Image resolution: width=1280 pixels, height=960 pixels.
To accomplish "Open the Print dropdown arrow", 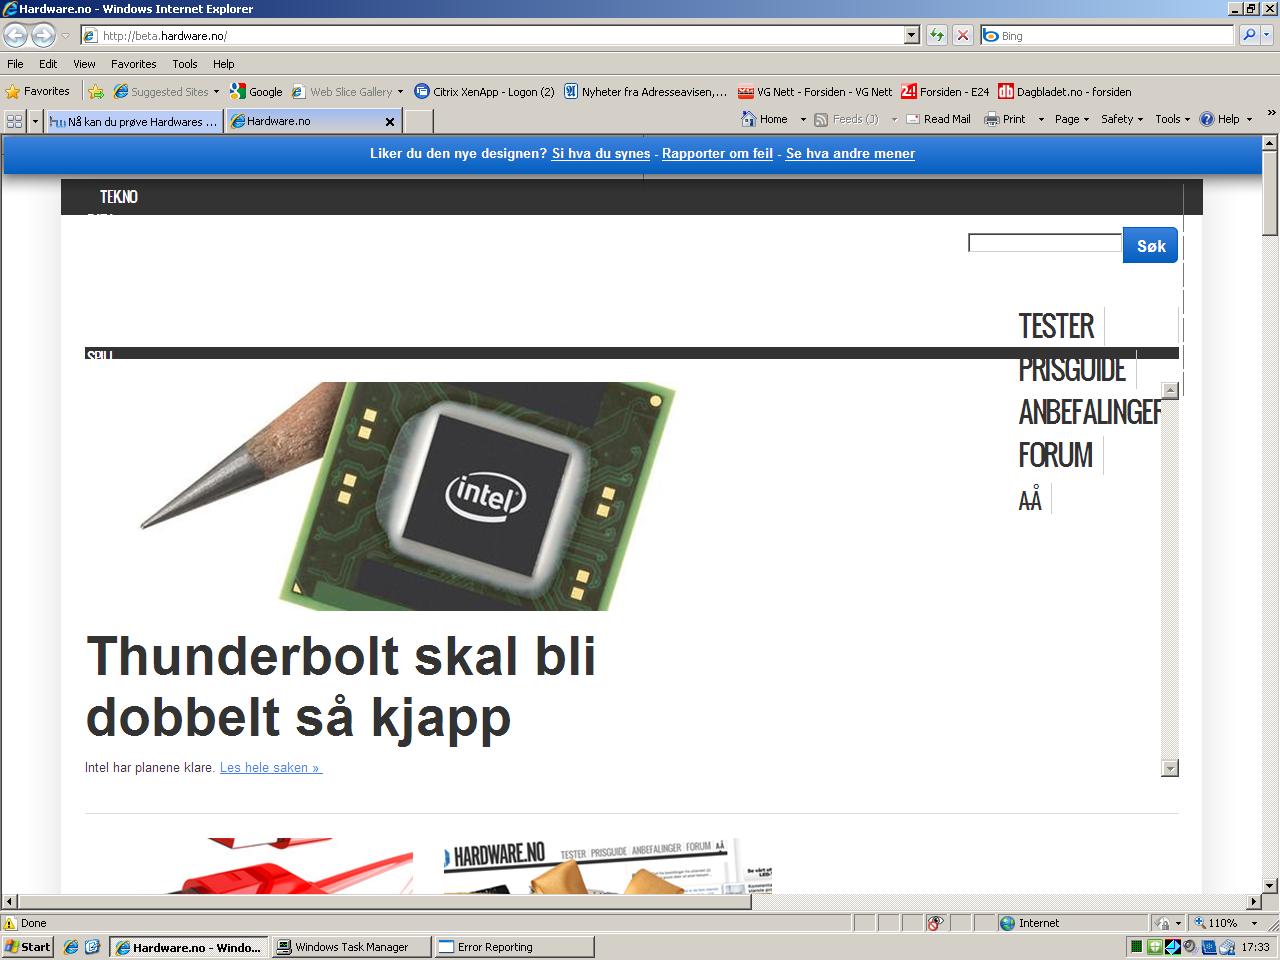I will 1040,119.
